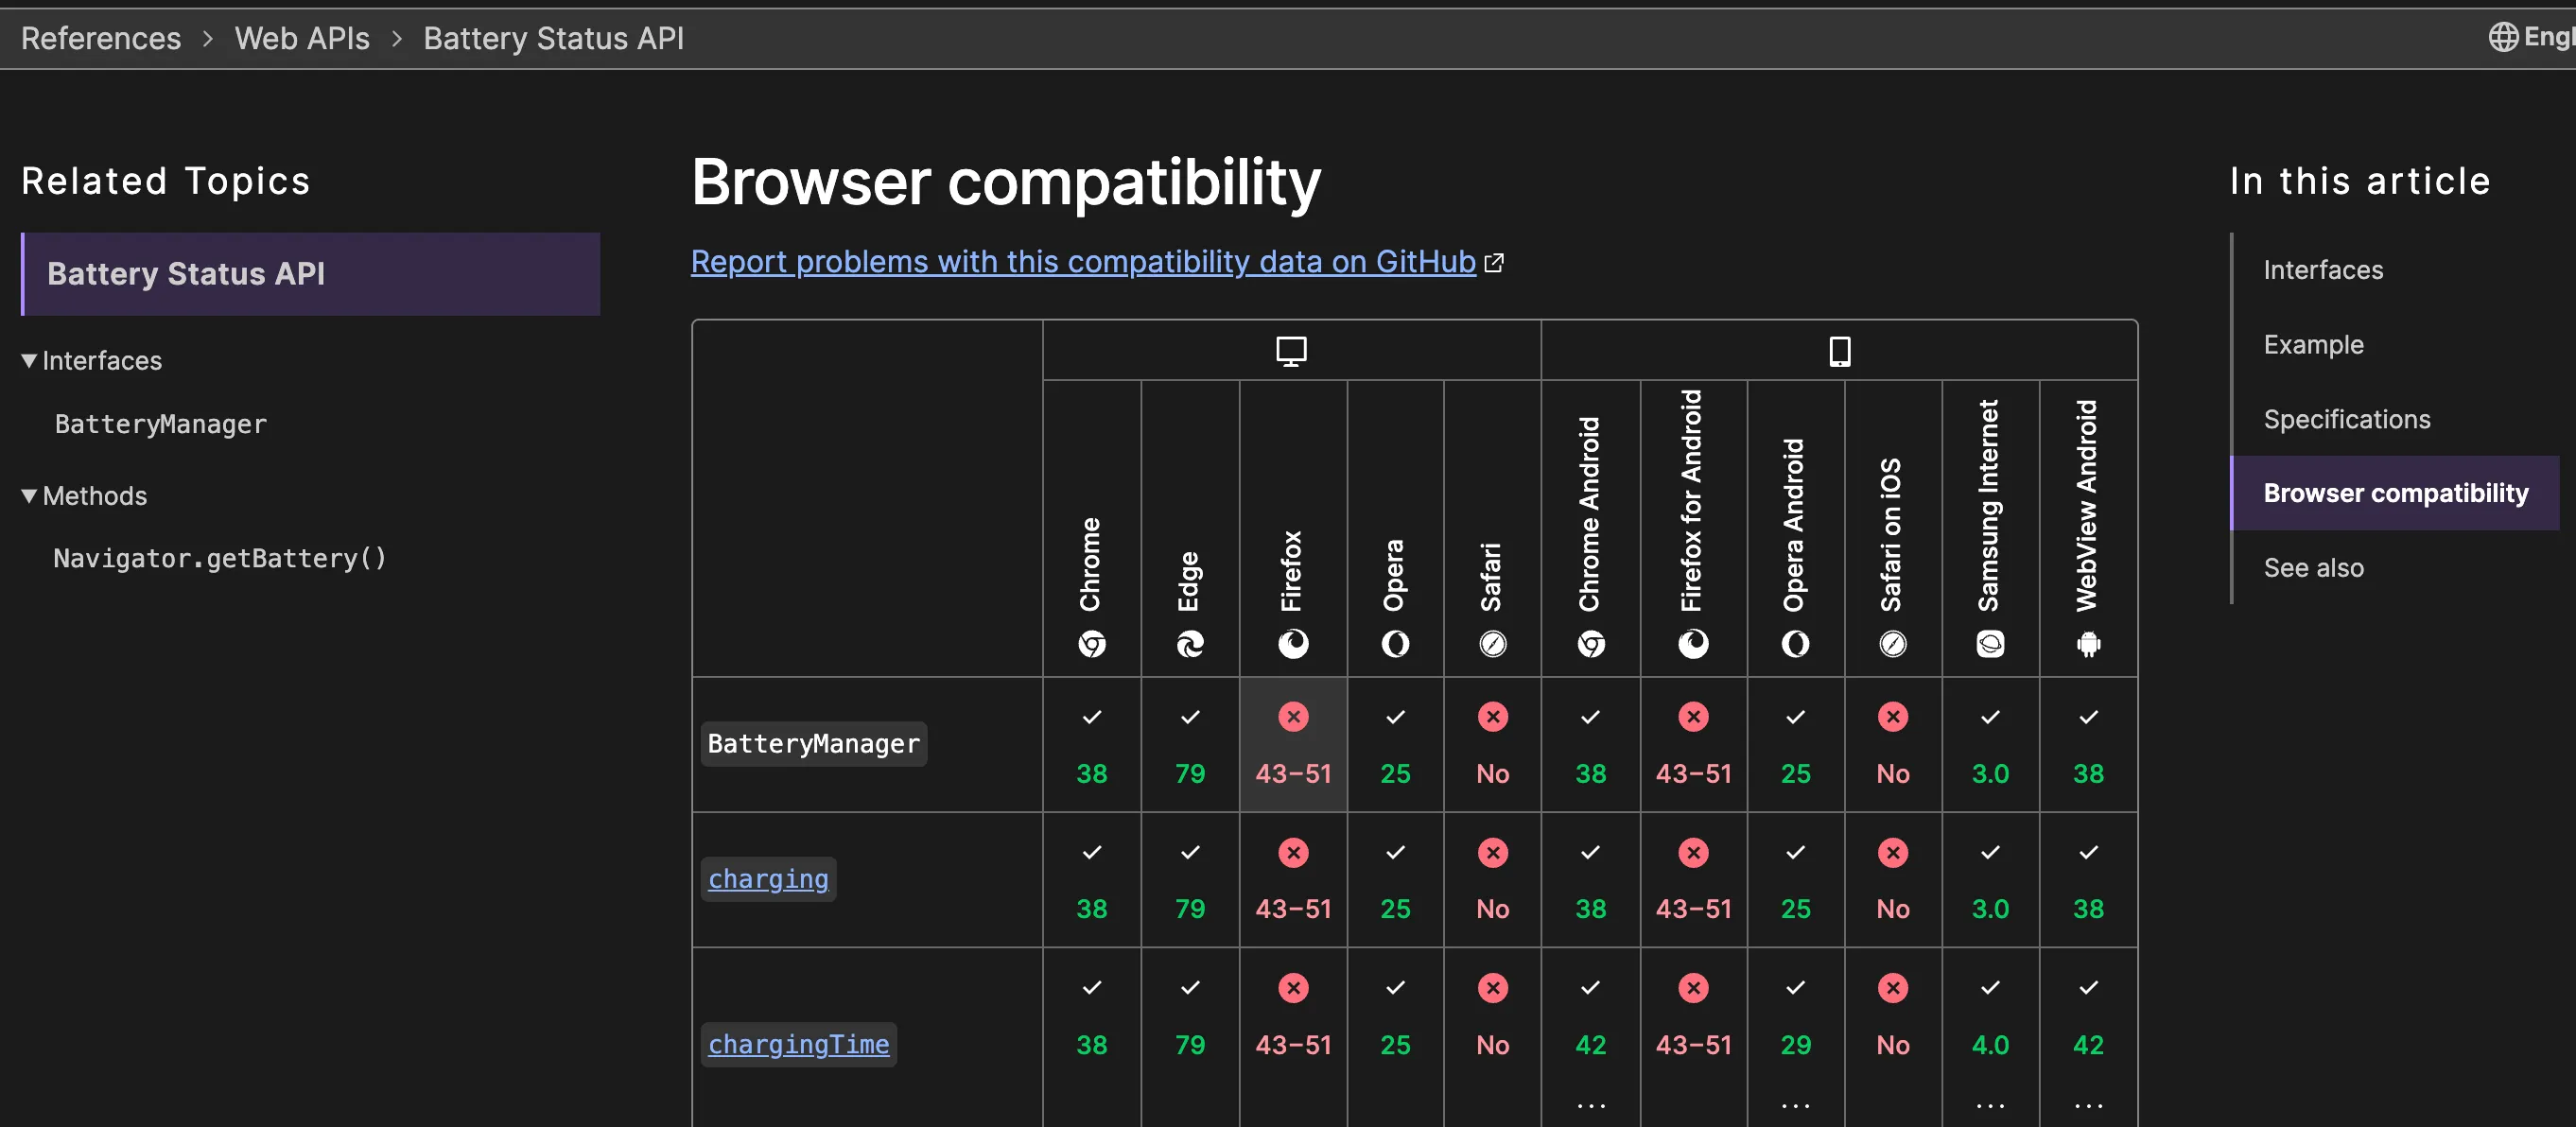The width and height of the screenshot is (2576, 1127).
Task: Click the checkmark in charging Edge cell
Action: 1189,852
